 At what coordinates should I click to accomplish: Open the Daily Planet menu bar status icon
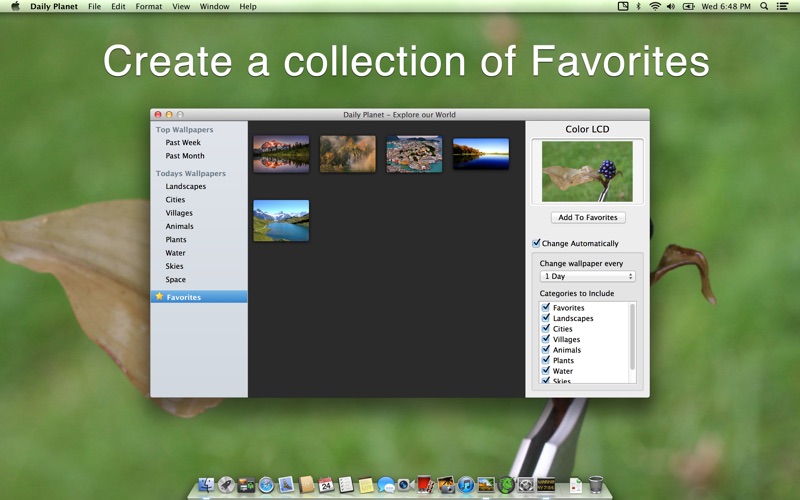pyautogui.click(x=622, y=6)
